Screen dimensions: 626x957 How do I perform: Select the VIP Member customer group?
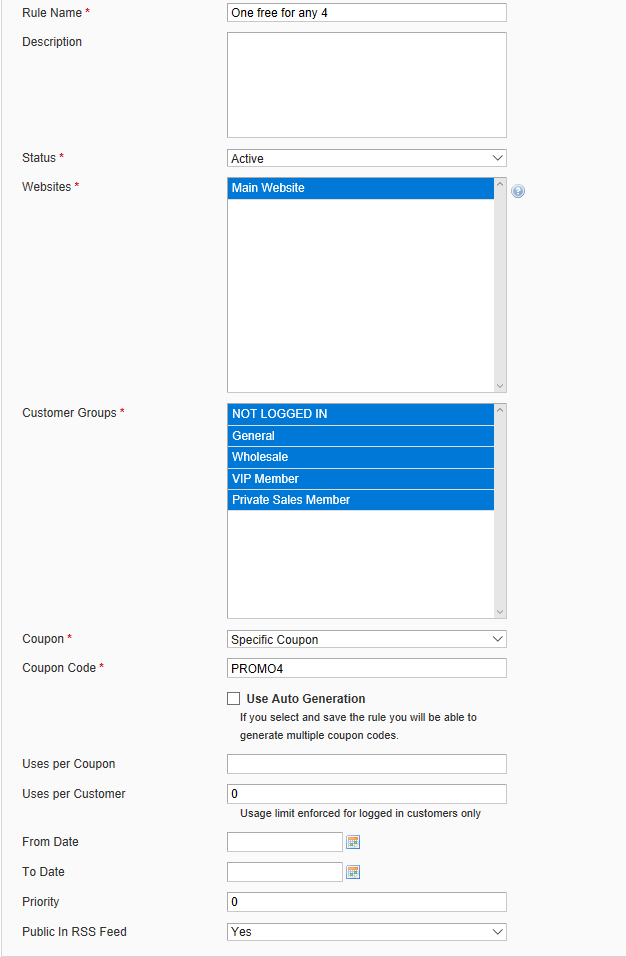[360, 479]
